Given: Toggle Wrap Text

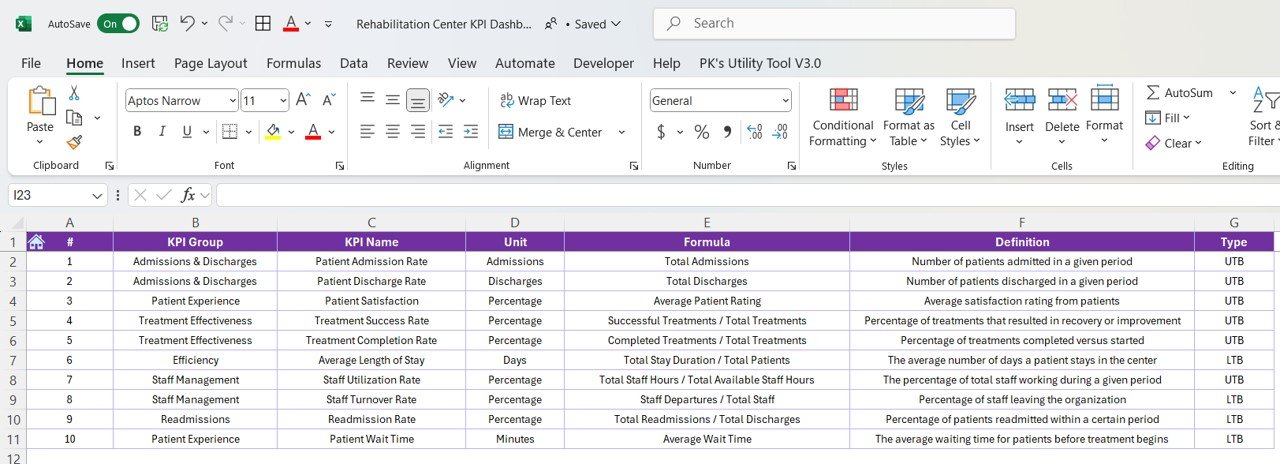Looking at the screenshot, I should pyautogui.click(x=534, y=101).
